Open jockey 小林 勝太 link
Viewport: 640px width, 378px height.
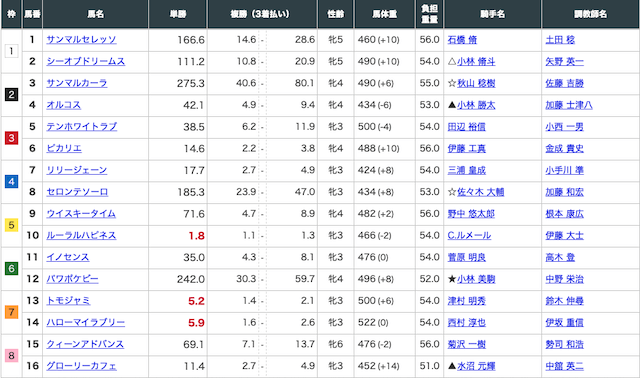point(476,105)
